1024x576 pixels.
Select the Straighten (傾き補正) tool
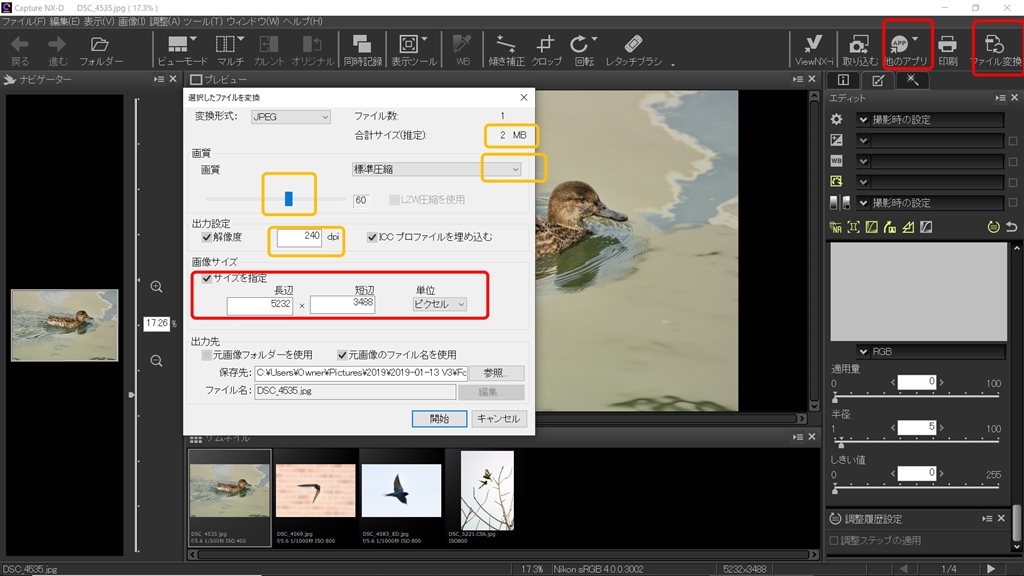pos(506,45)
